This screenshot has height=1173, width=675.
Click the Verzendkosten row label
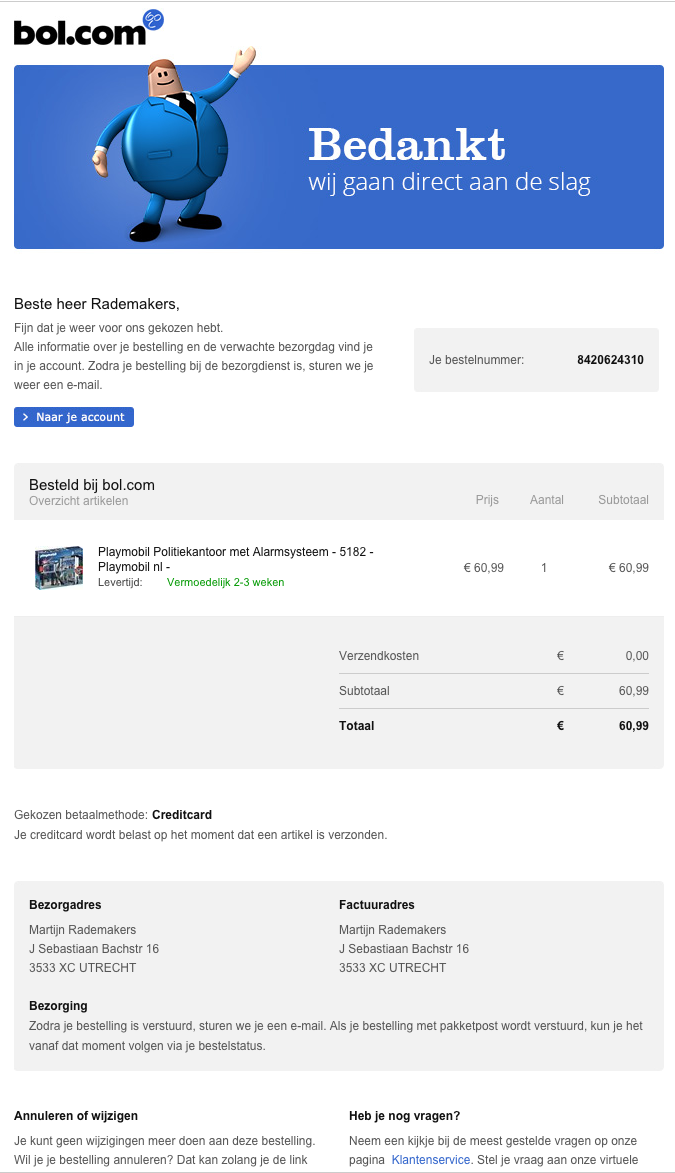pos(379,656)
